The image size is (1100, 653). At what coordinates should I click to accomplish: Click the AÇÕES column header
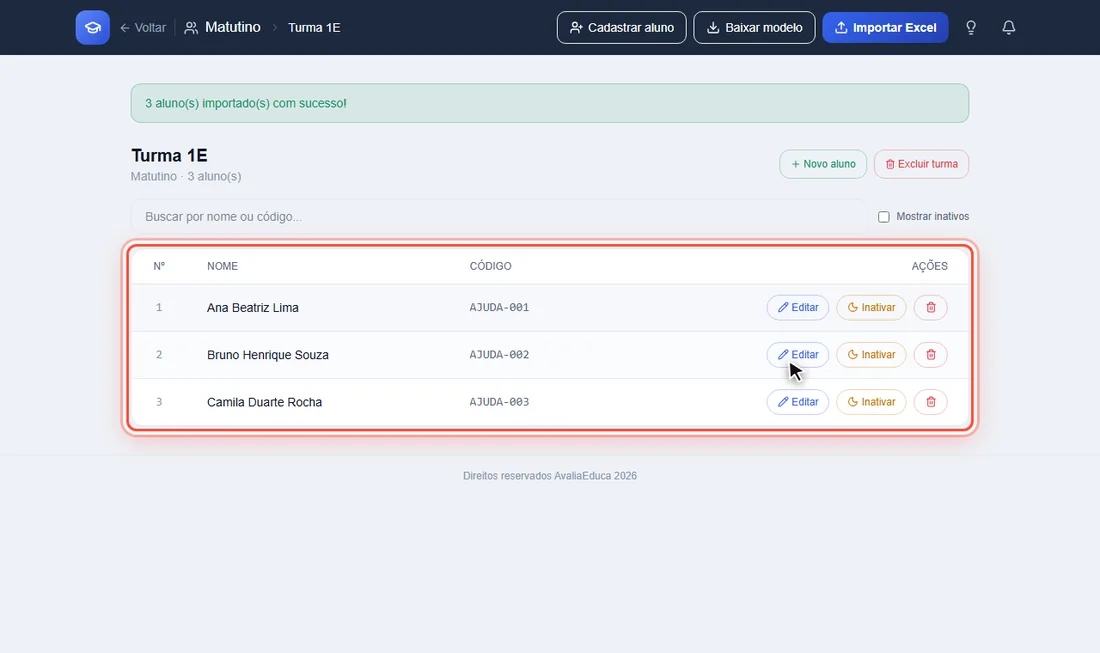(930, 266)
